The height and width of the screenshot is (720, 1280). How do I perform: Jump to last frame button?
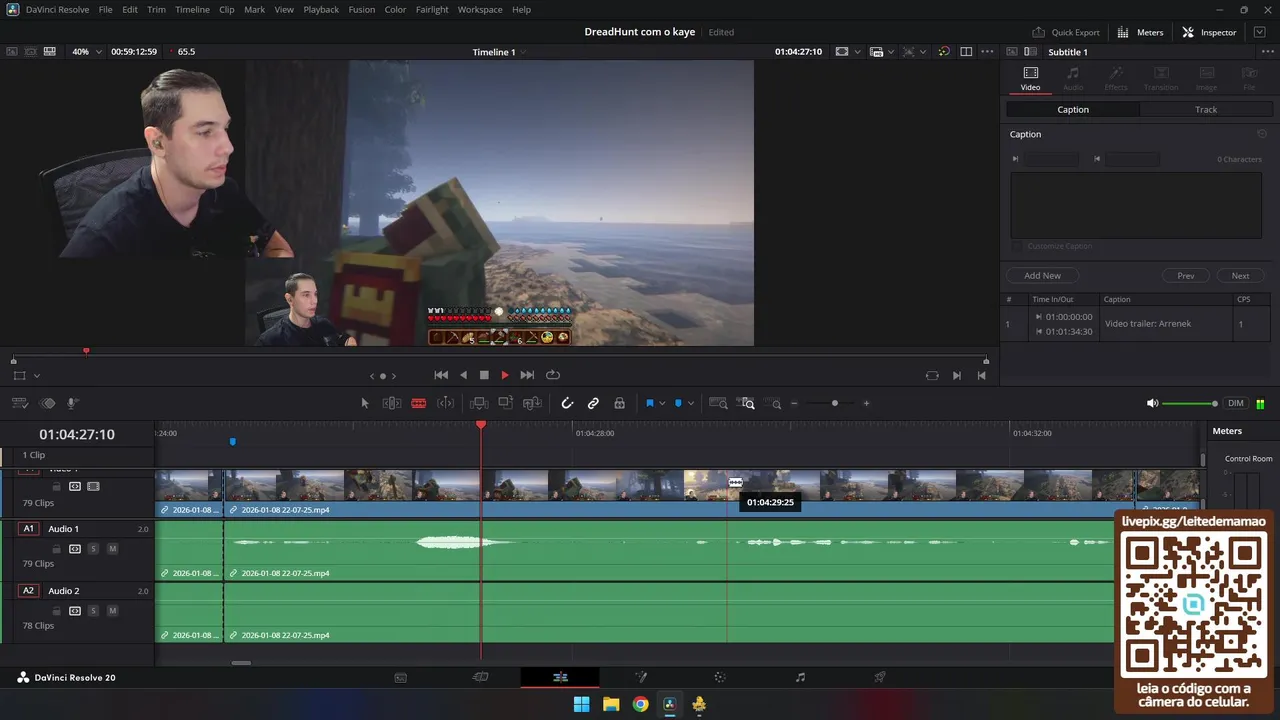(x=527, y=375)
